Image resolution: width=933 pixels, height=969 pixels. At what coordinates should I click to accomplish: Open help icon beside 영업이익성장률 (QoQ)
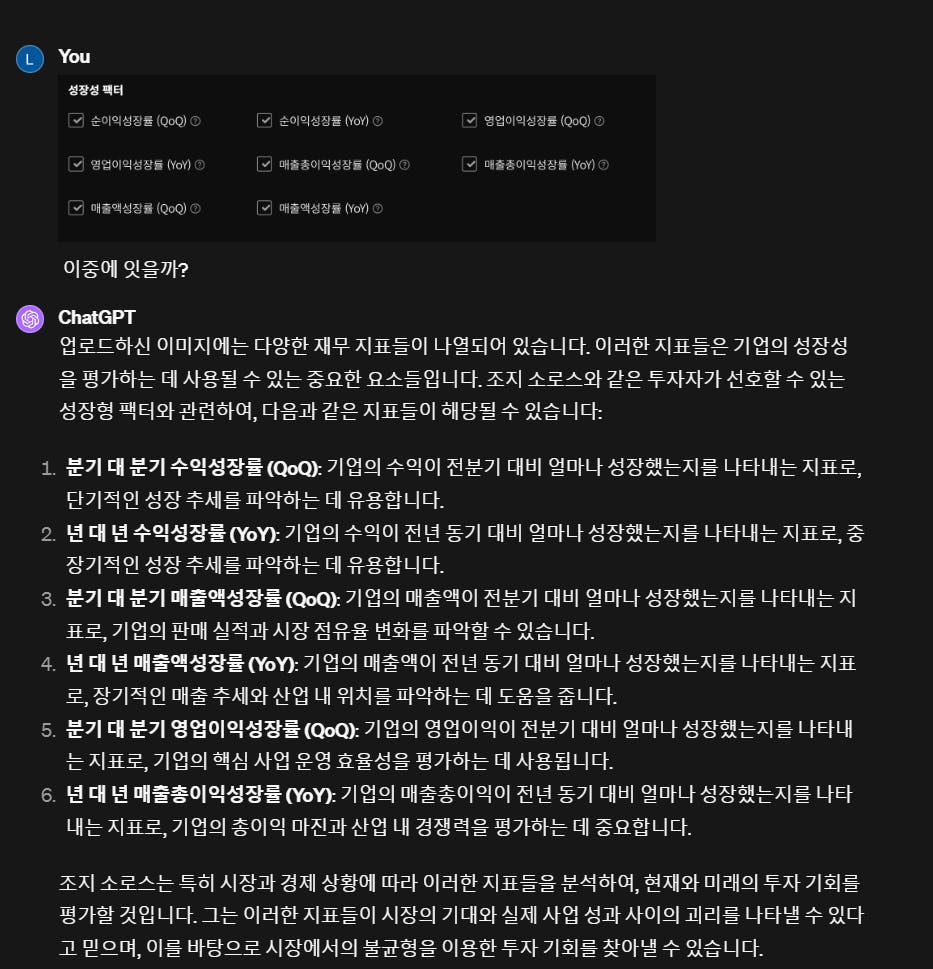pos(599,121)
